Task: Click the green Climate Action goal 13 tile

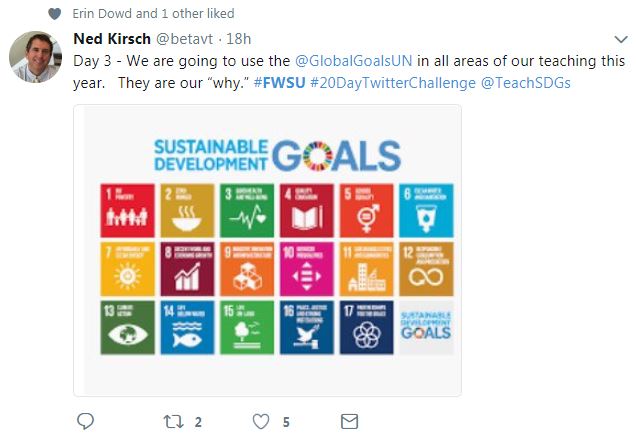Action: pos(127,327)
